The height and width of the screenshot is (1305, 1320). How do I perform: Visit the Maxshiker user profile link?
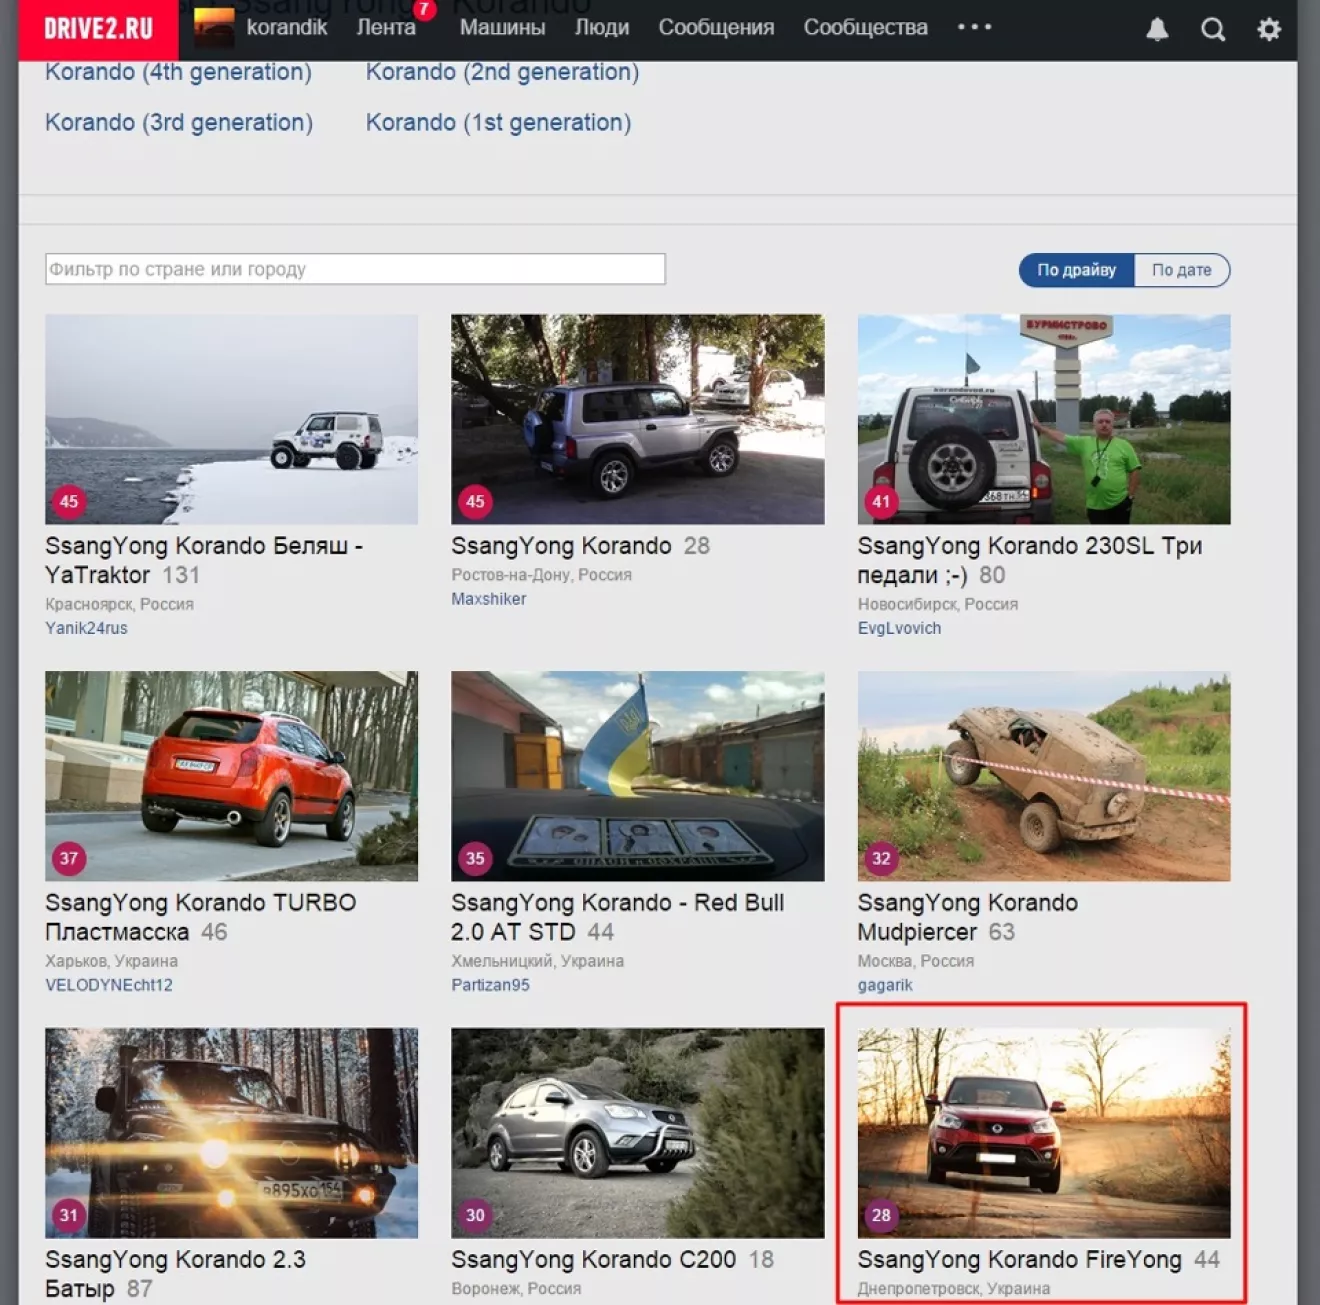(x=488, y=599)
